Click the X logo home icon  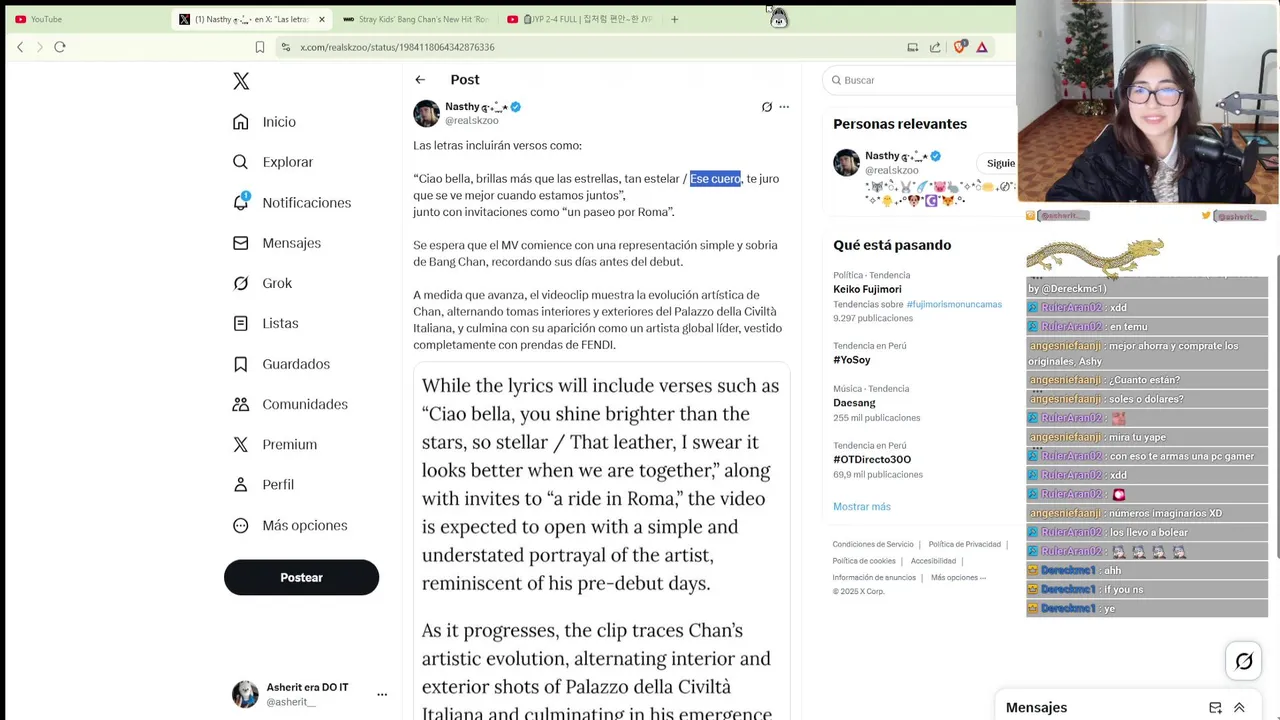pos(241,81)
